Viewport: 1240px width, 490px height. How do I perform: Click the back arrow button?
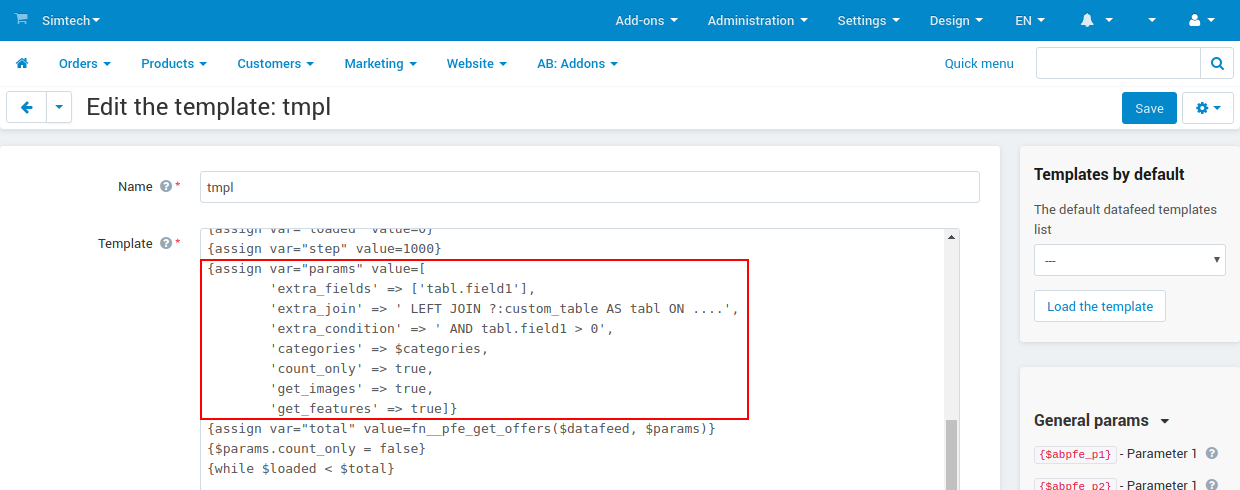27,108
